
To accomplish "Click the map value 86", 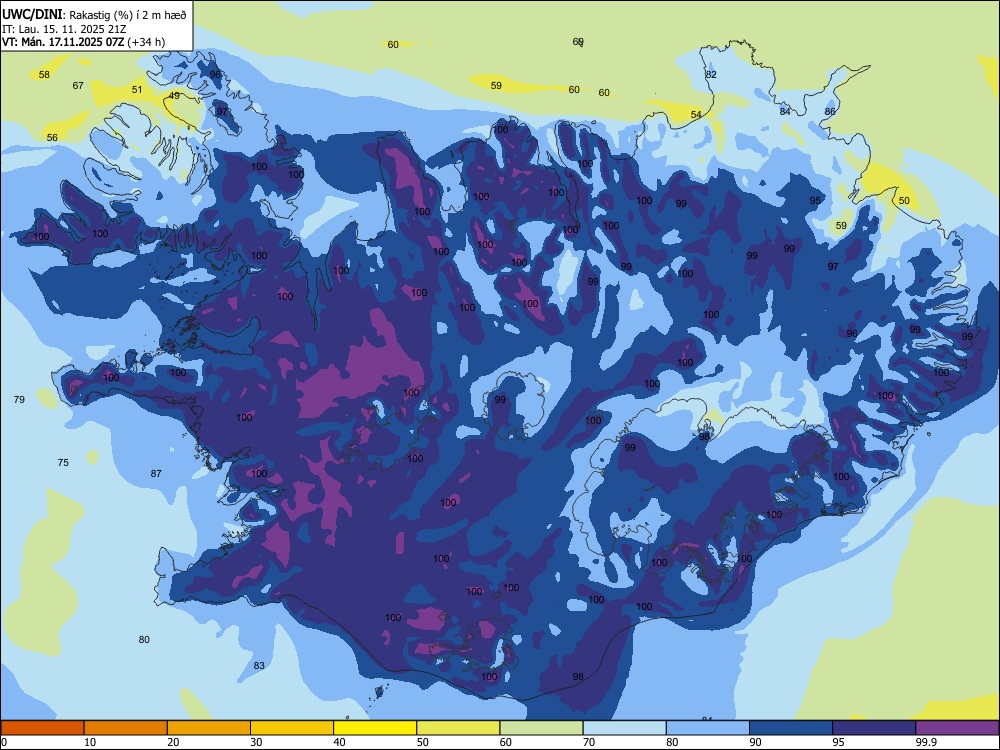I will (x=830, y=111).
